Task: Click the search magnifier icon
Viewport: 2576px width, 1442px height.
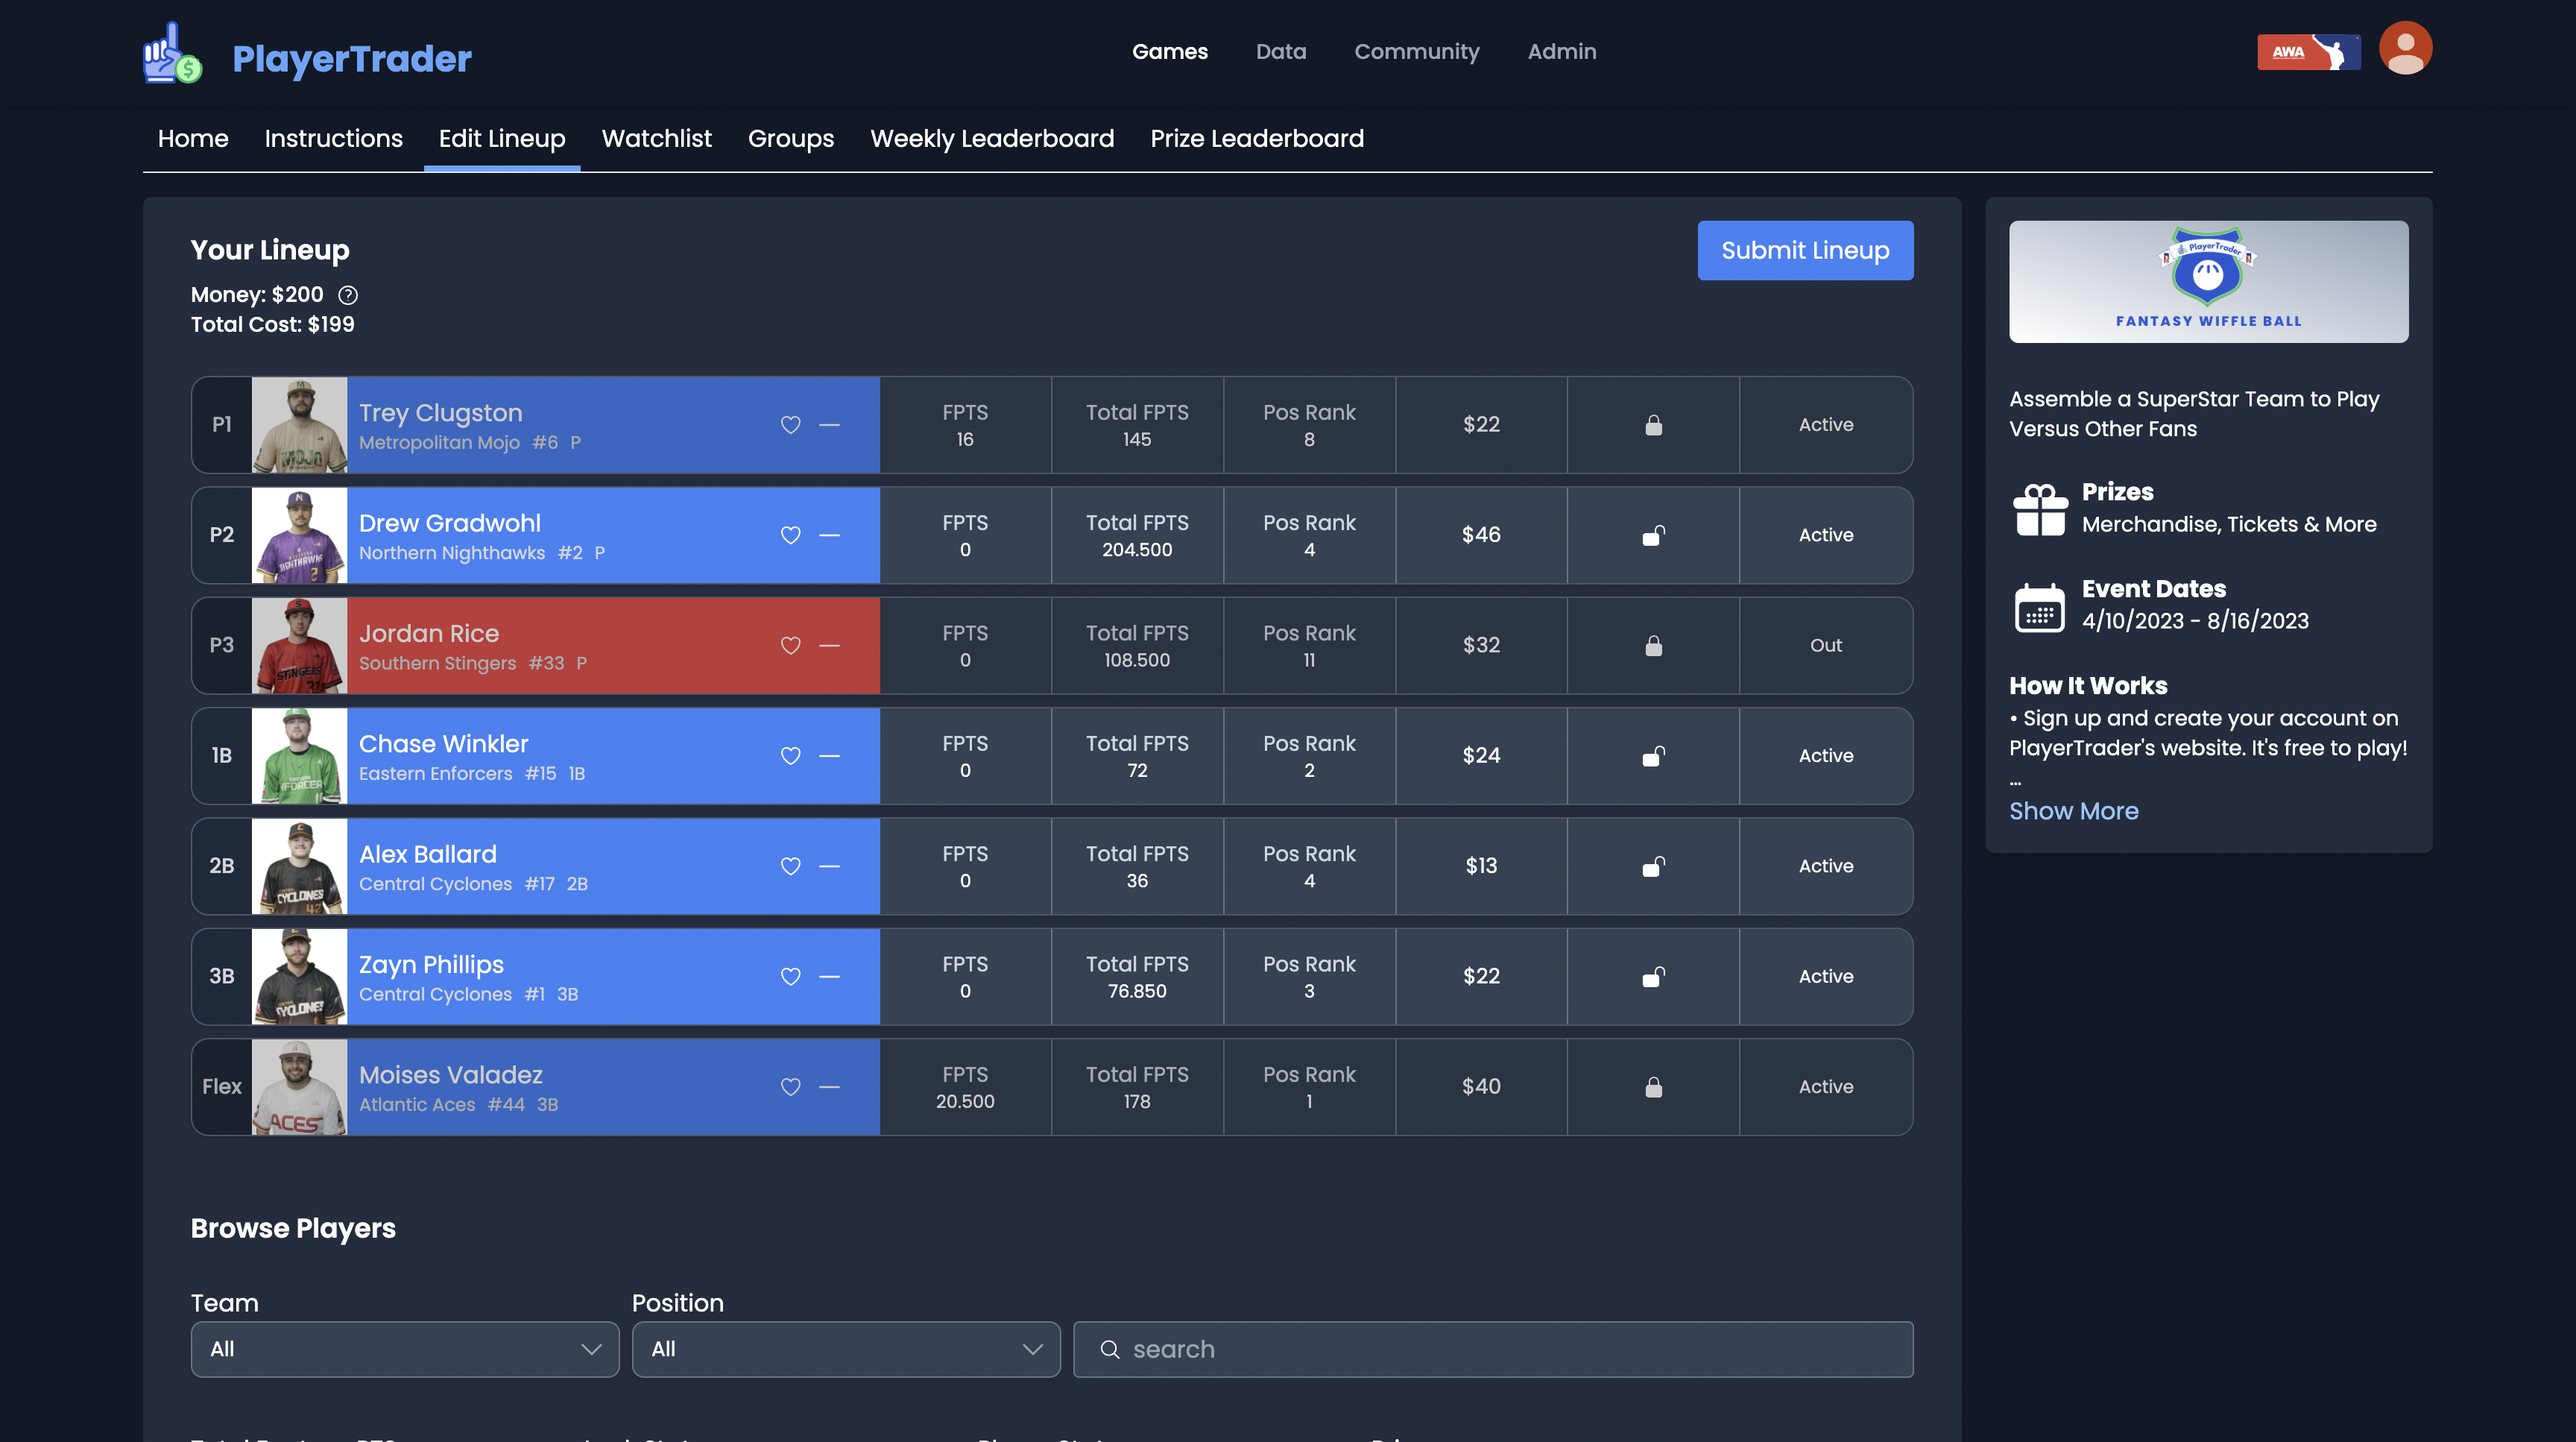Action: (x=1109, y=1350)
